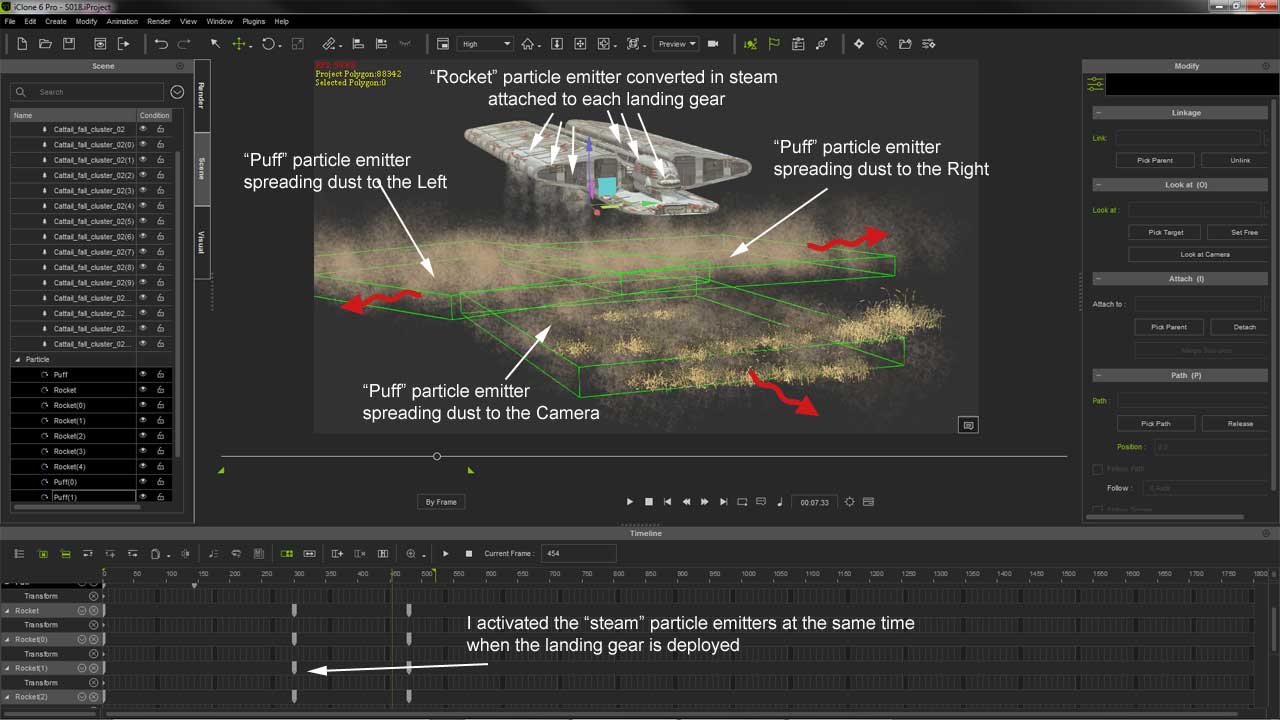1280x720 pixels.
Task: Open the Export icon in the top toolbar
Action: [x=123, y=44]
